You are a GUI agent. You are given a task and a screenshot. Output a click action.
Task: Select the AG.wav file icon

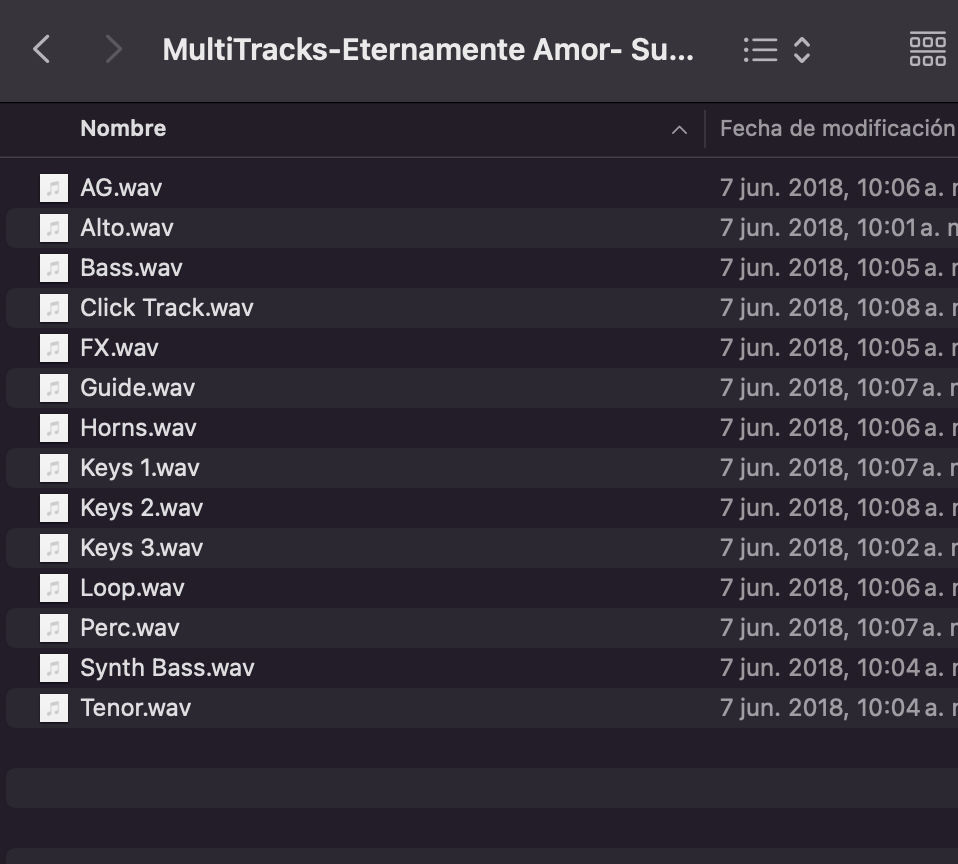click(x=54, y=188)
